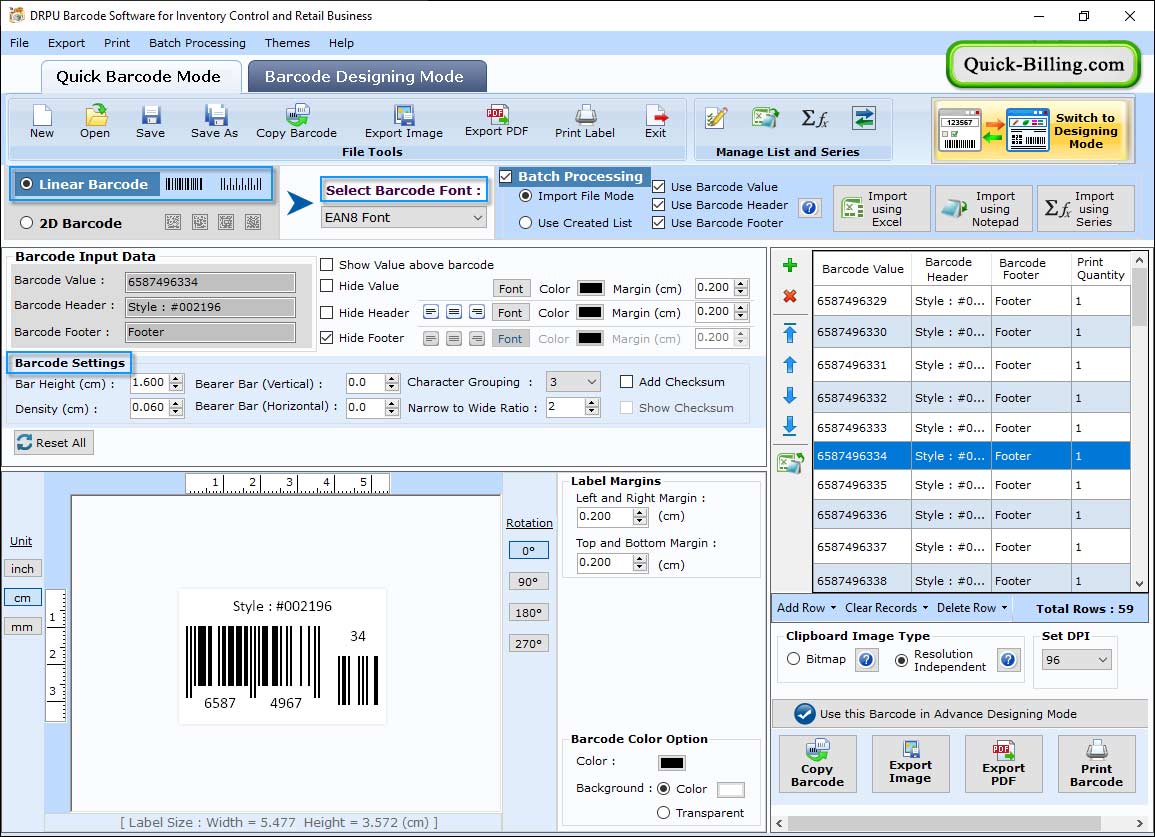Click the export list icon below the arrows
1155x837 pixels.
tap(790, 463)
